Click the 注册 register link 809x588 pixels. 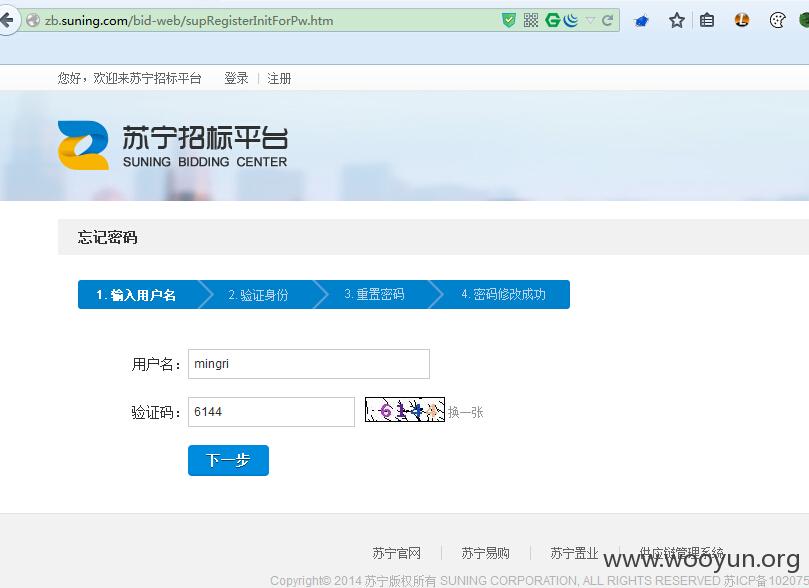pos(279,78)
